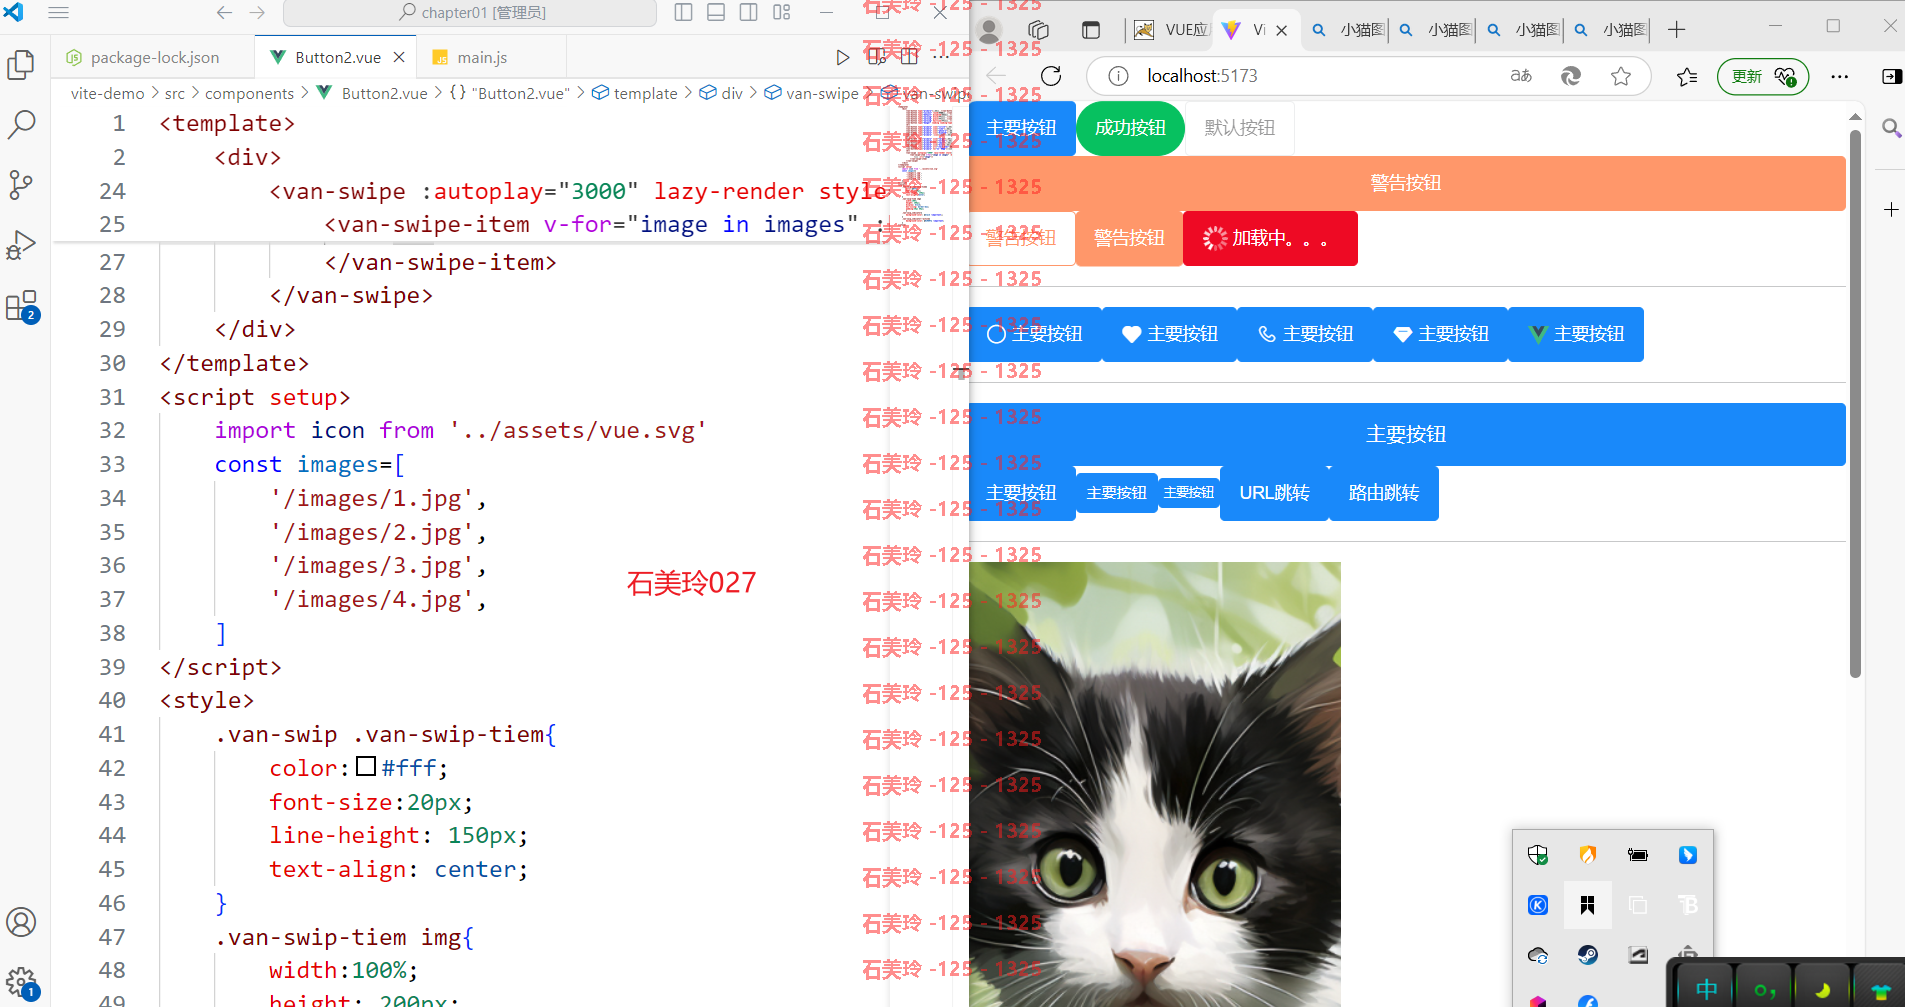This screenshot has width=1905, height=1007.
Task: Expand the div breadcrumb
Action: 721,93
